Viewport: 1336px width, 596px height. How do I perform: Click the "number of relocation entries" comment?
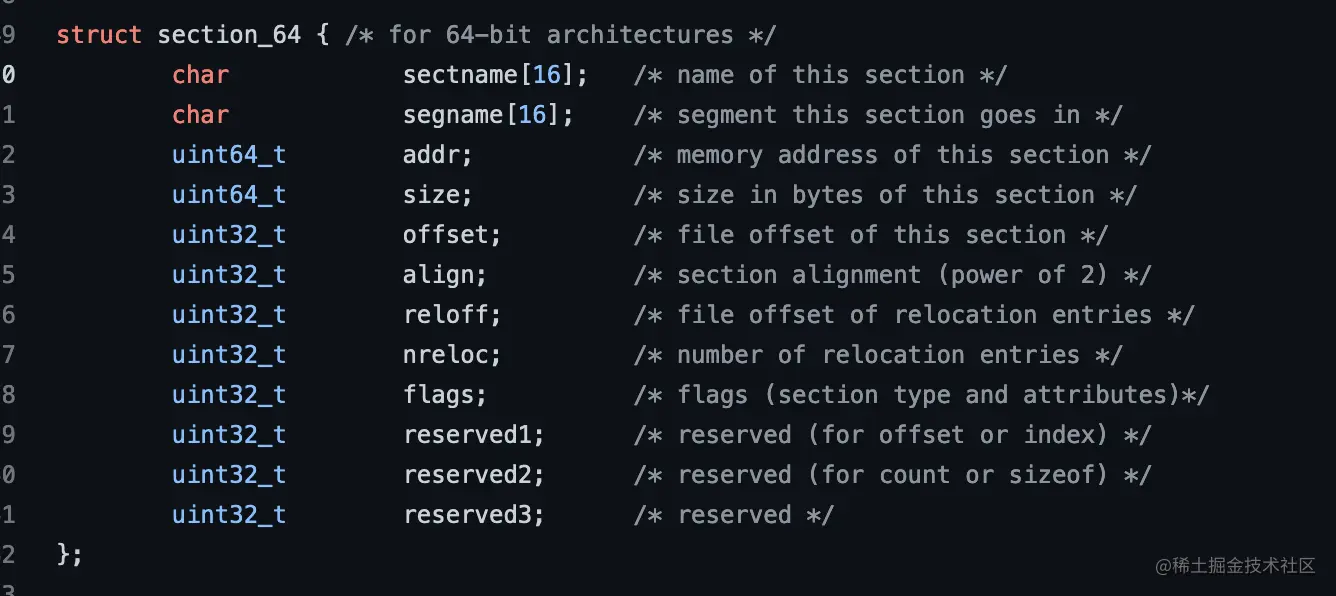pyautogui.click(x=878, y=355)
